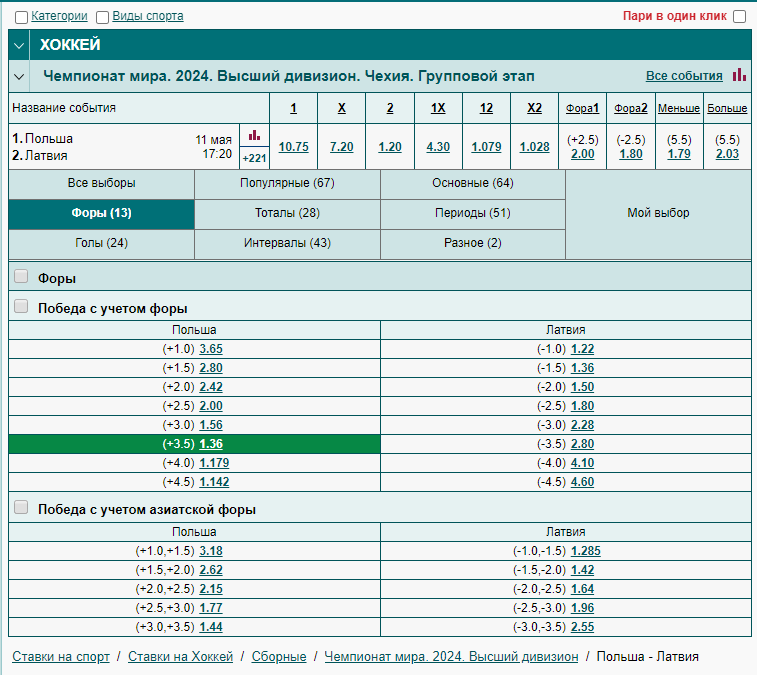
Task: Open the Все выборы tab
Action: [101, 183]
